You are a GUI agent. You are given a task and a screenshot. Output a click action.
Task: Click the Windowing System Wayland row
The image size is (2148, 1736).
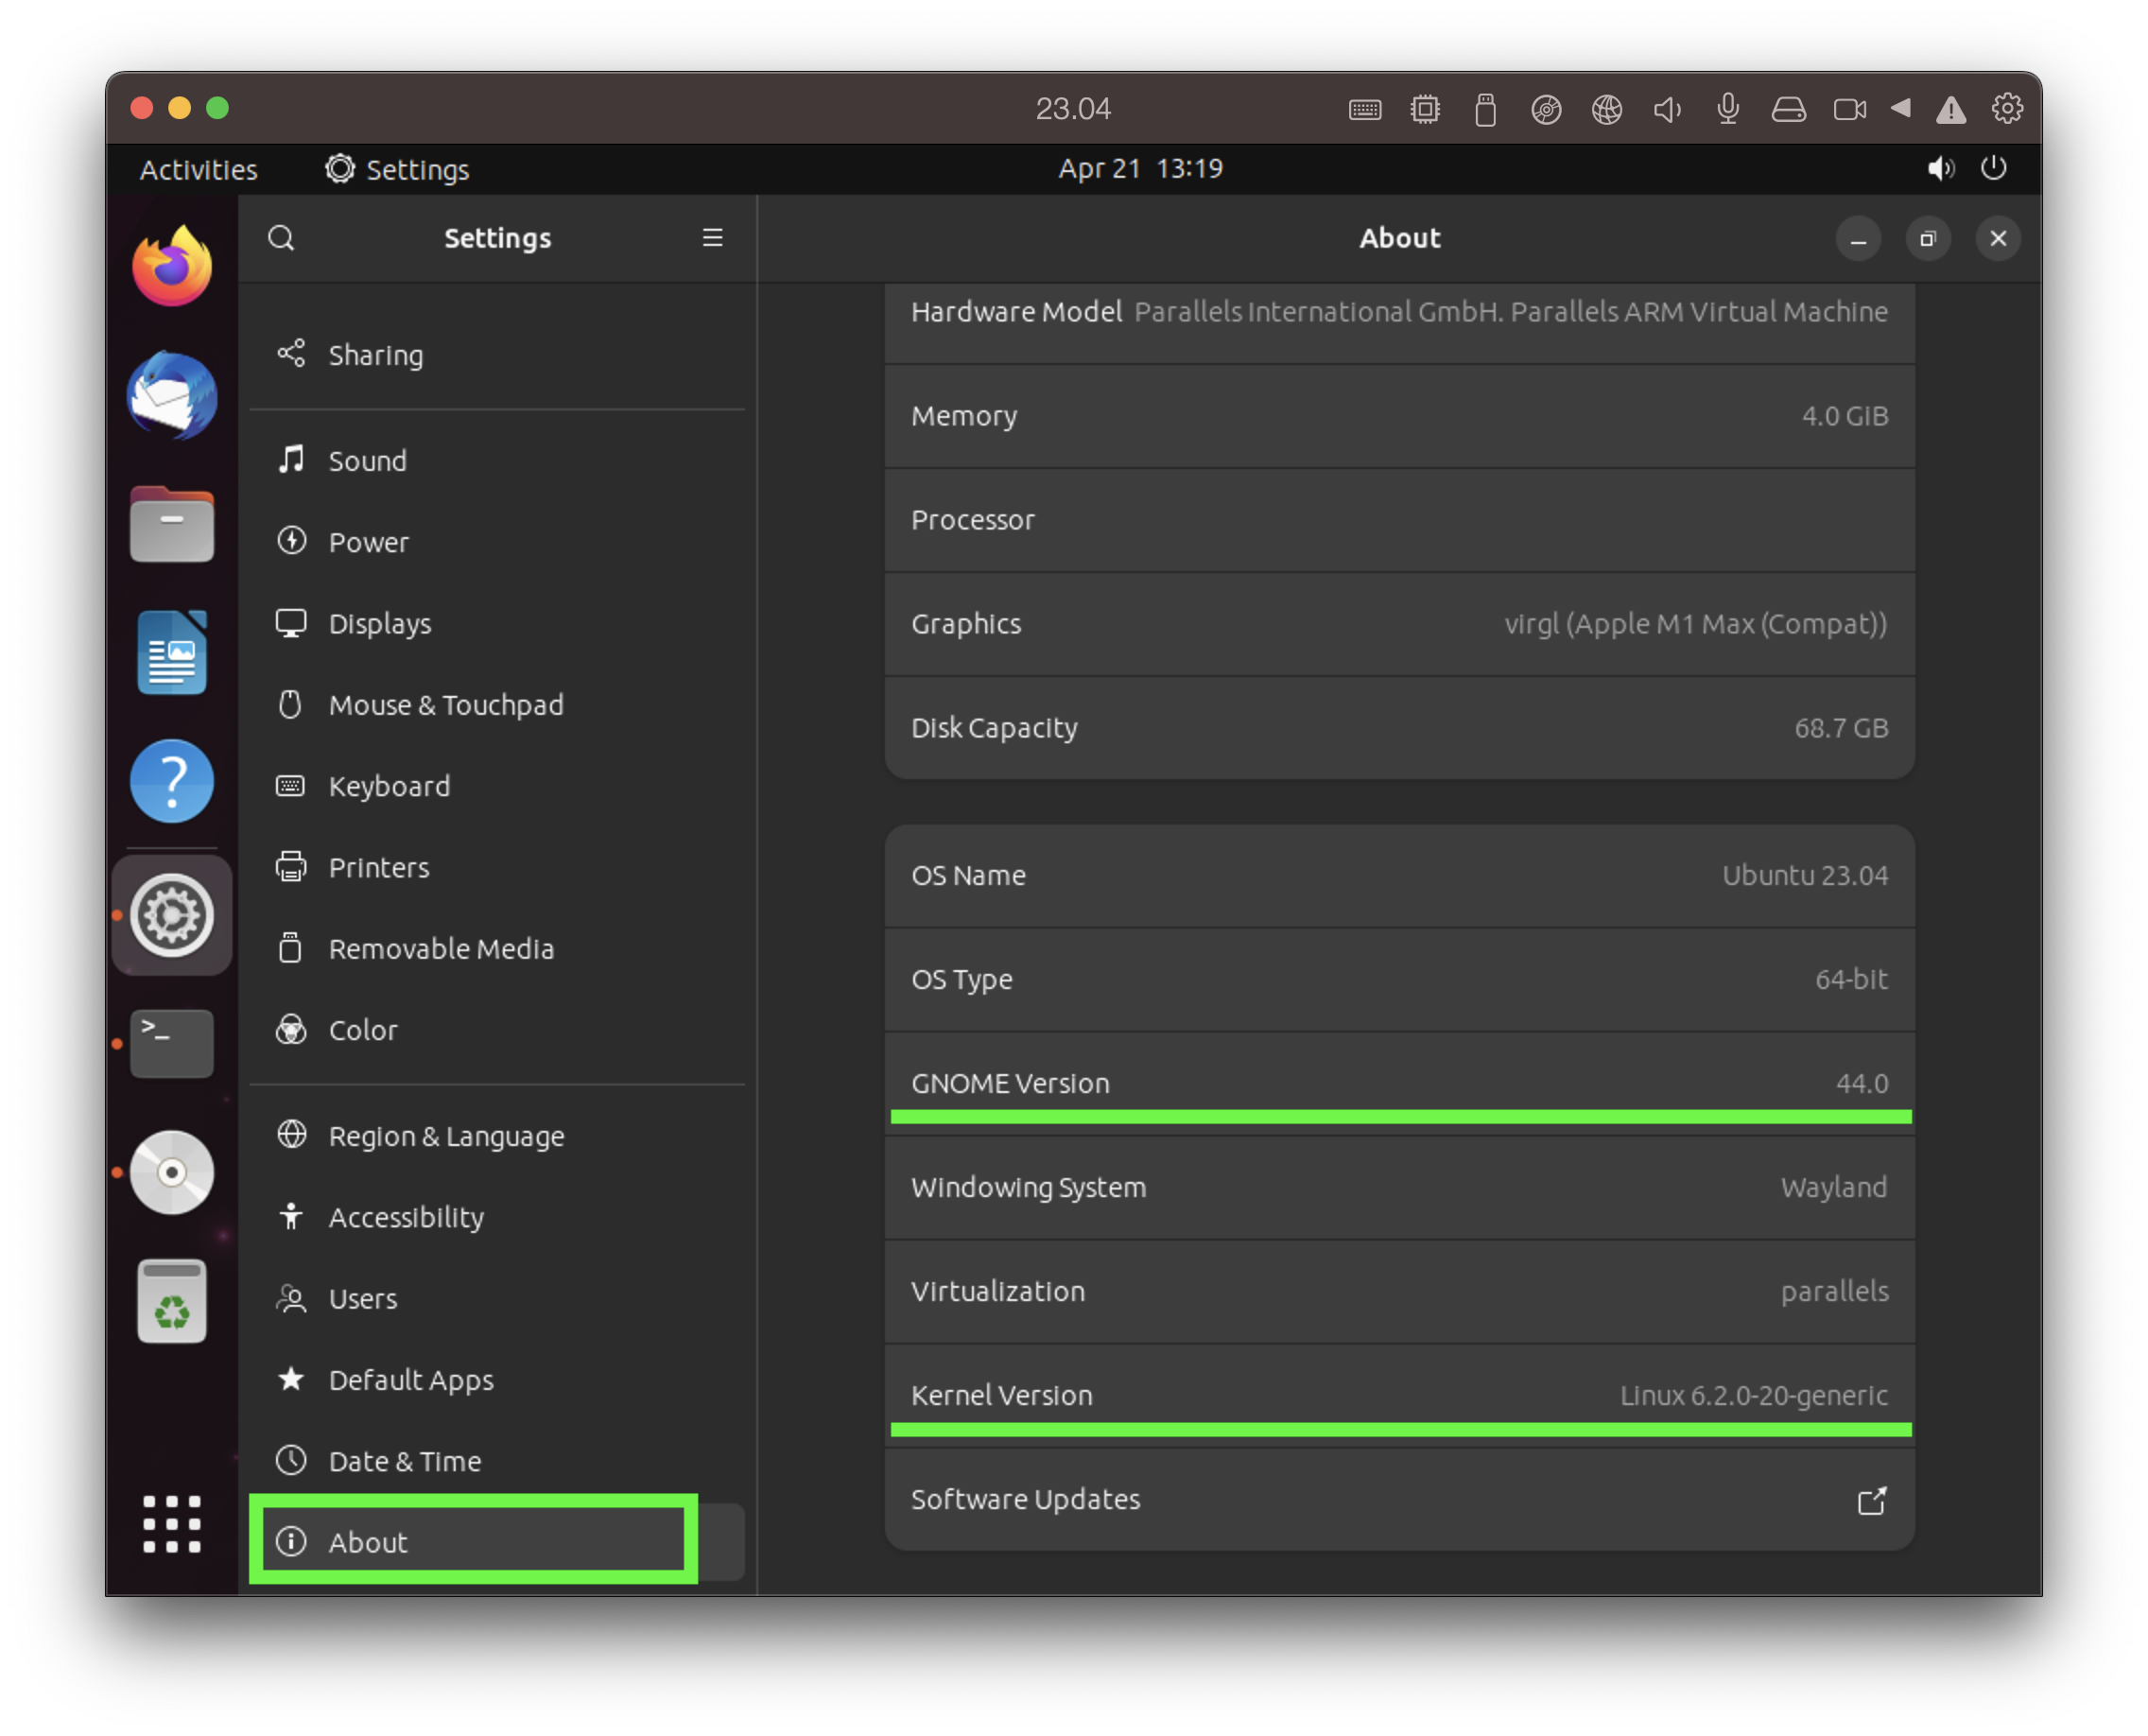(x=1400, y=1188)
